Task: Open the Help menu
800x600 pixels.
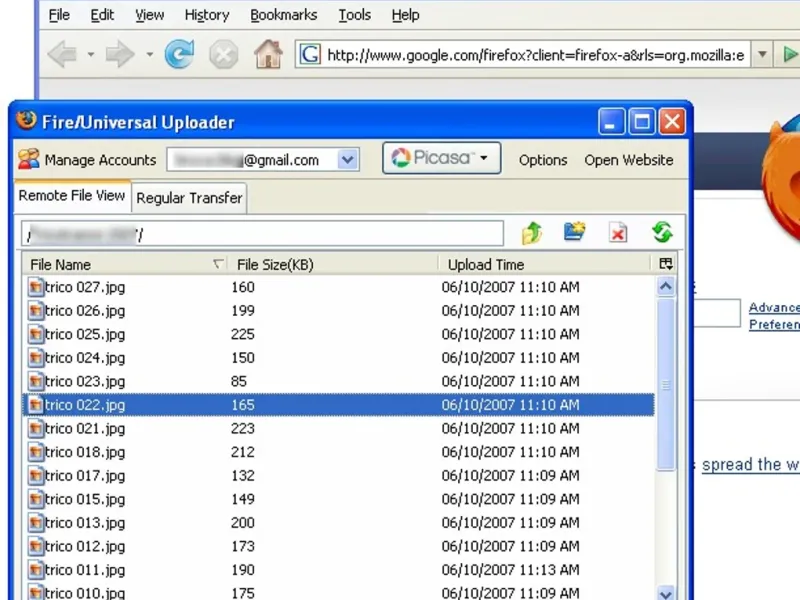Action: (406, 15)
